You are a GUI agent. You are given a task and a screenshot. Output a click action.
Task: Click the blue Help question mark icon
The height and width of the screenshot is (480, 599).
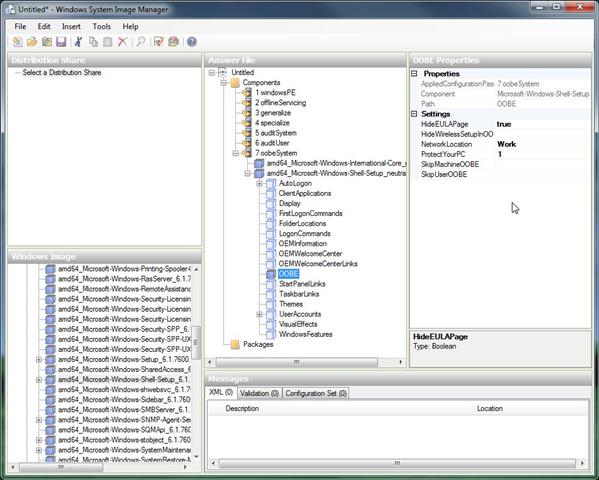192,42
